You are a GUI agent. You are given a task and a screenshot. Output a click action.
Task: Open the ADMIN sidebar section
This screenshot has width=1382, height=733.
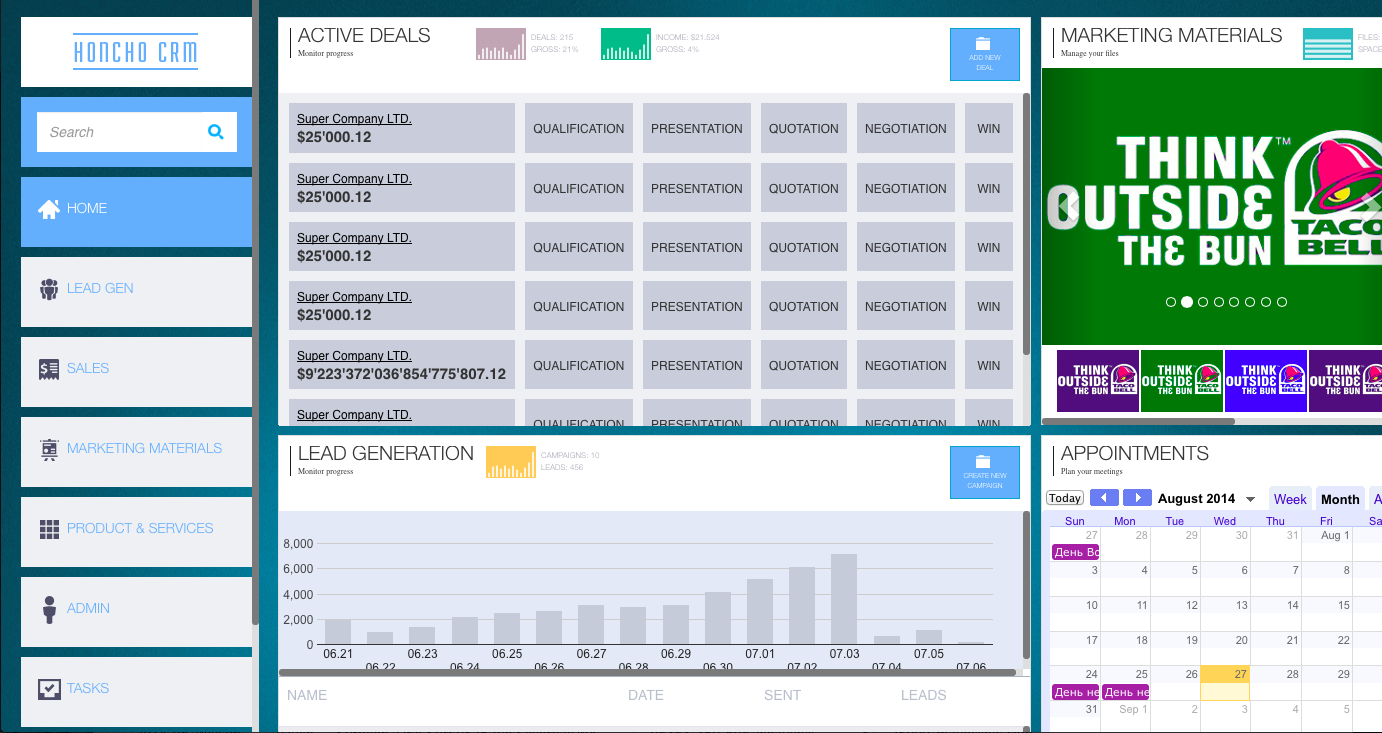coord(136,612)
